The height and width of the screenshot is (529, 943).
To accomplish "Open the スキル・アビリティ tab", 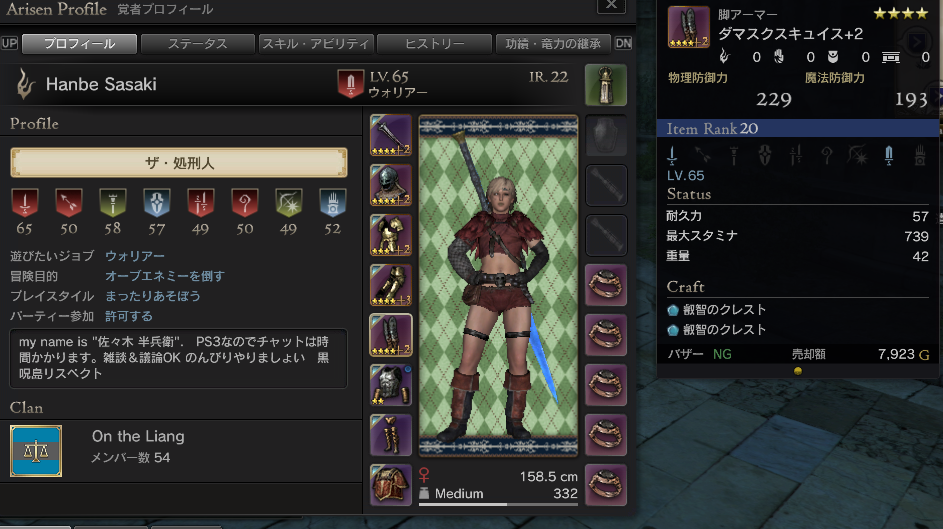I will pyautogui.click(x=316, y=43).
